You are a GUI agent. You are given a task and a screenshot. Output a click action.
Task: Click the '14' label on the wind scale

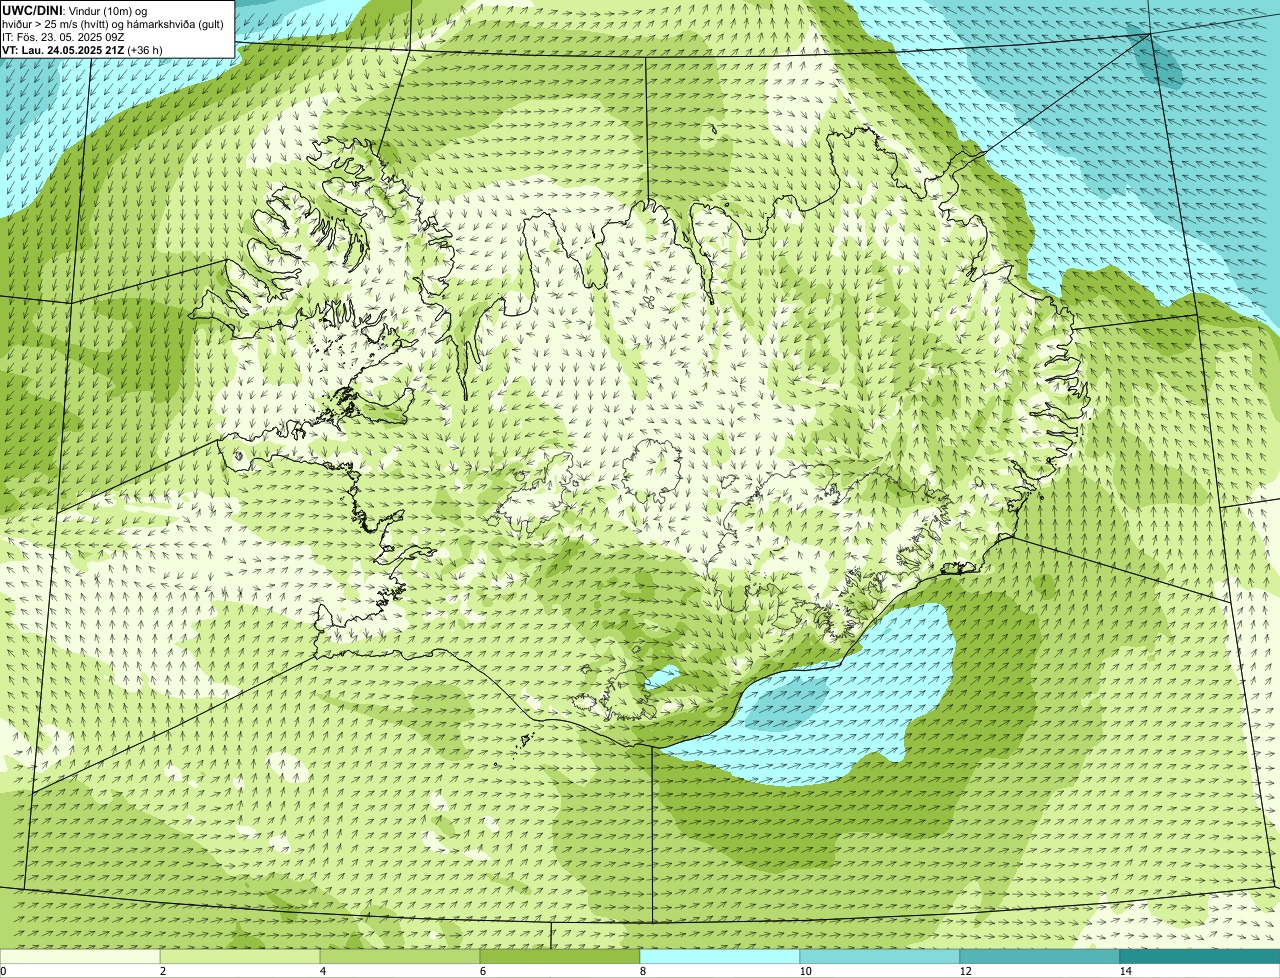1125,971
